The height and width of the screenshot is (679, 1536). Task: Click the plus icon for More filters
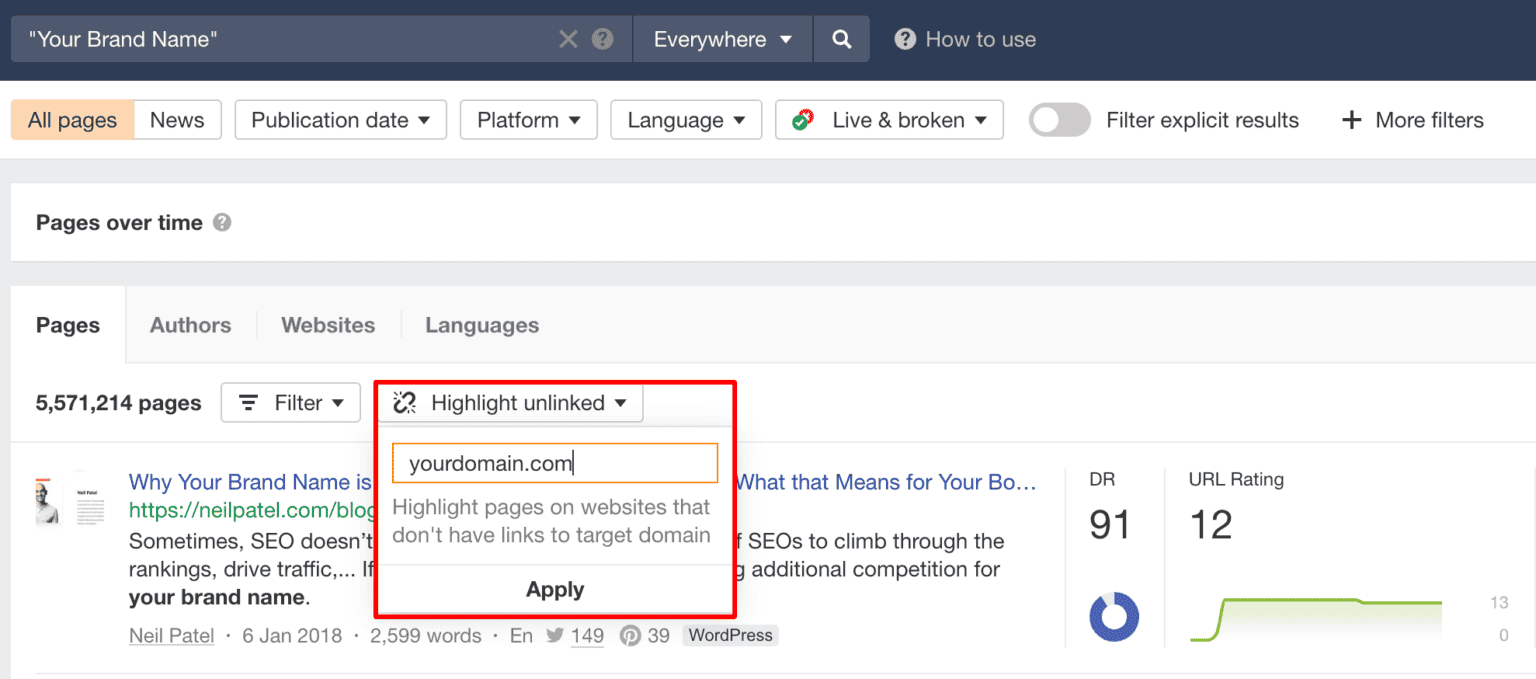click(1351, 121)
